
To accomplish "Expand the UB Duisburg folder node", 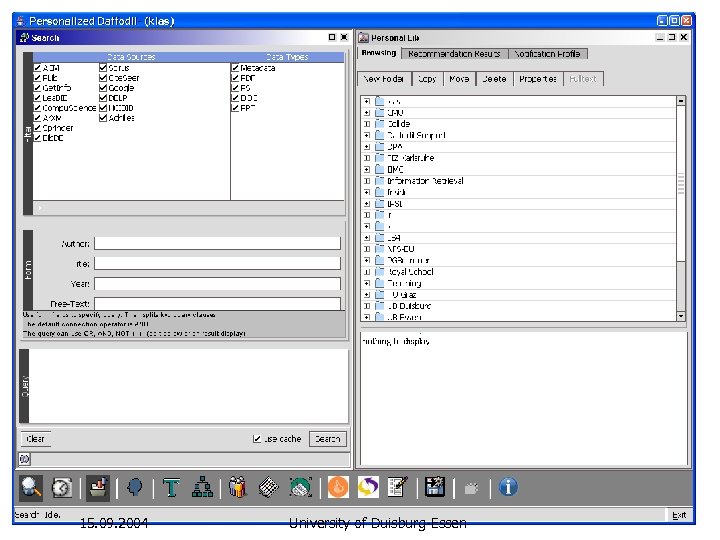I will coord(367,306).
